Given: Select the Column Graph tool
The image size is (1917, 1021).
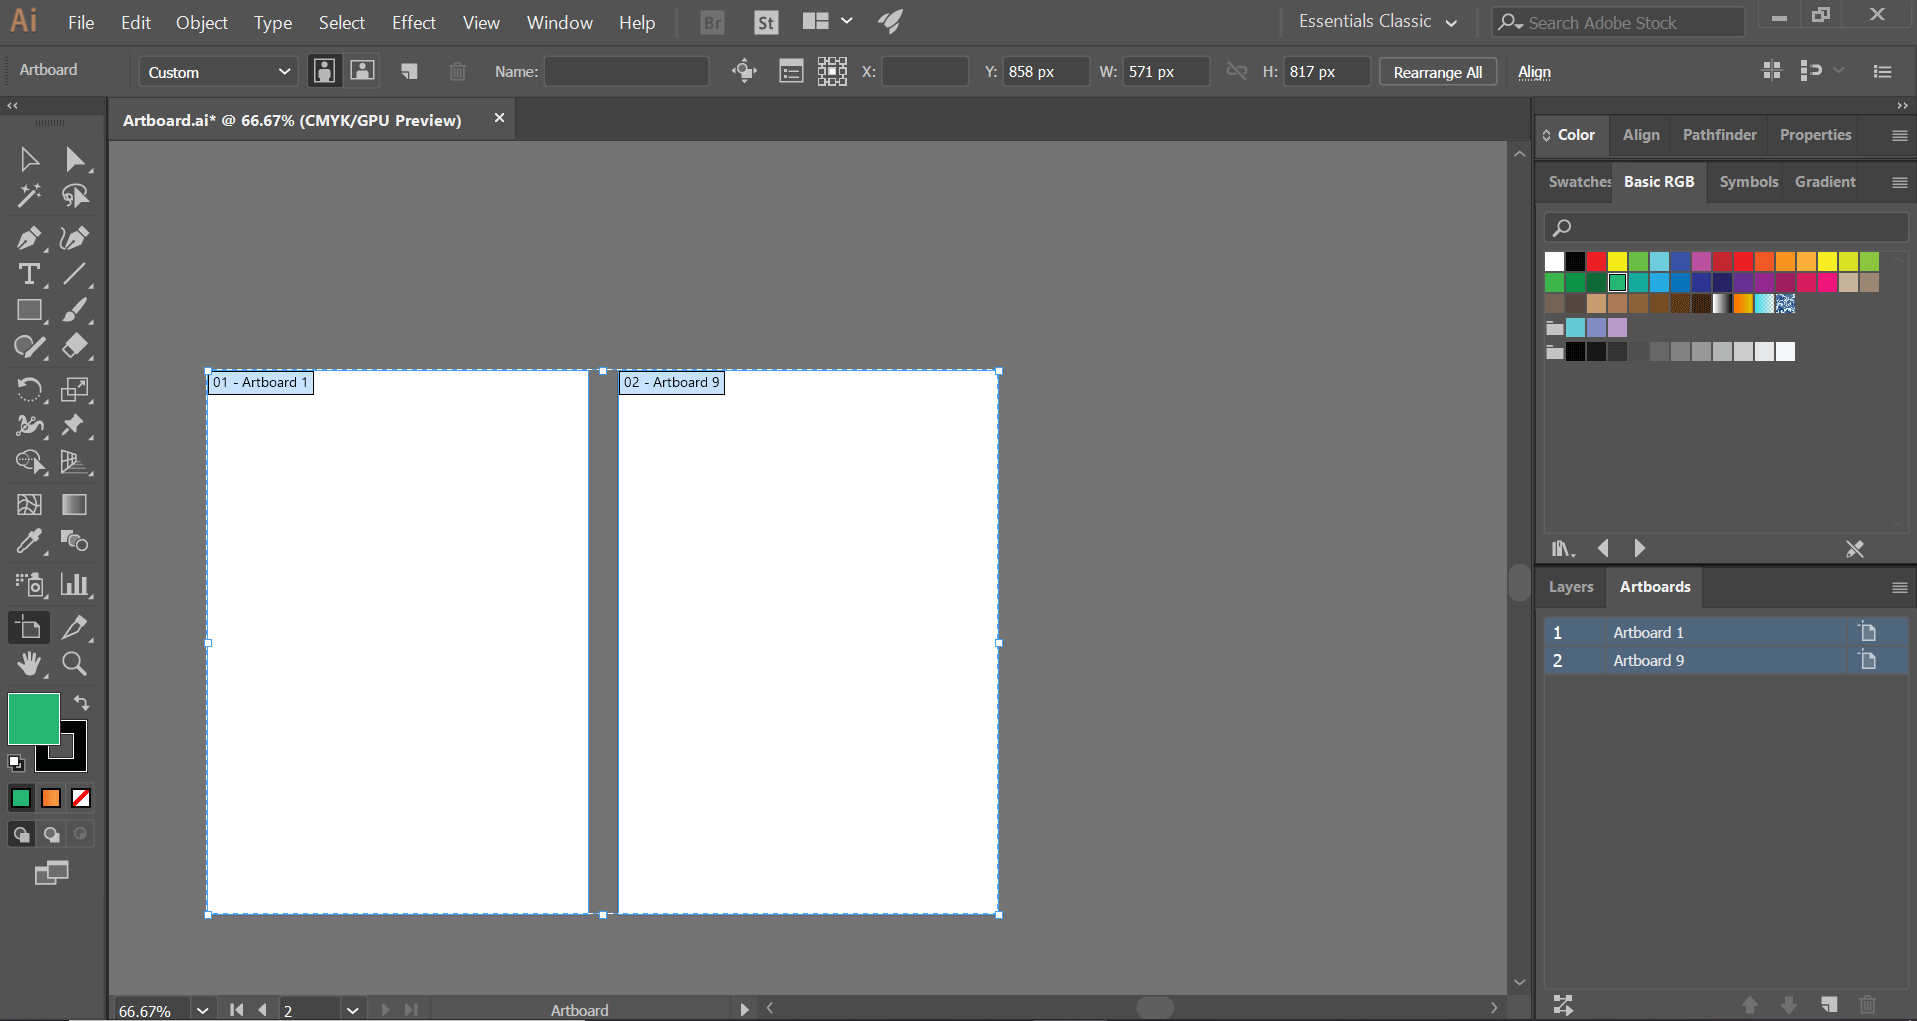Looking at the screenshot, I should 75,585.
